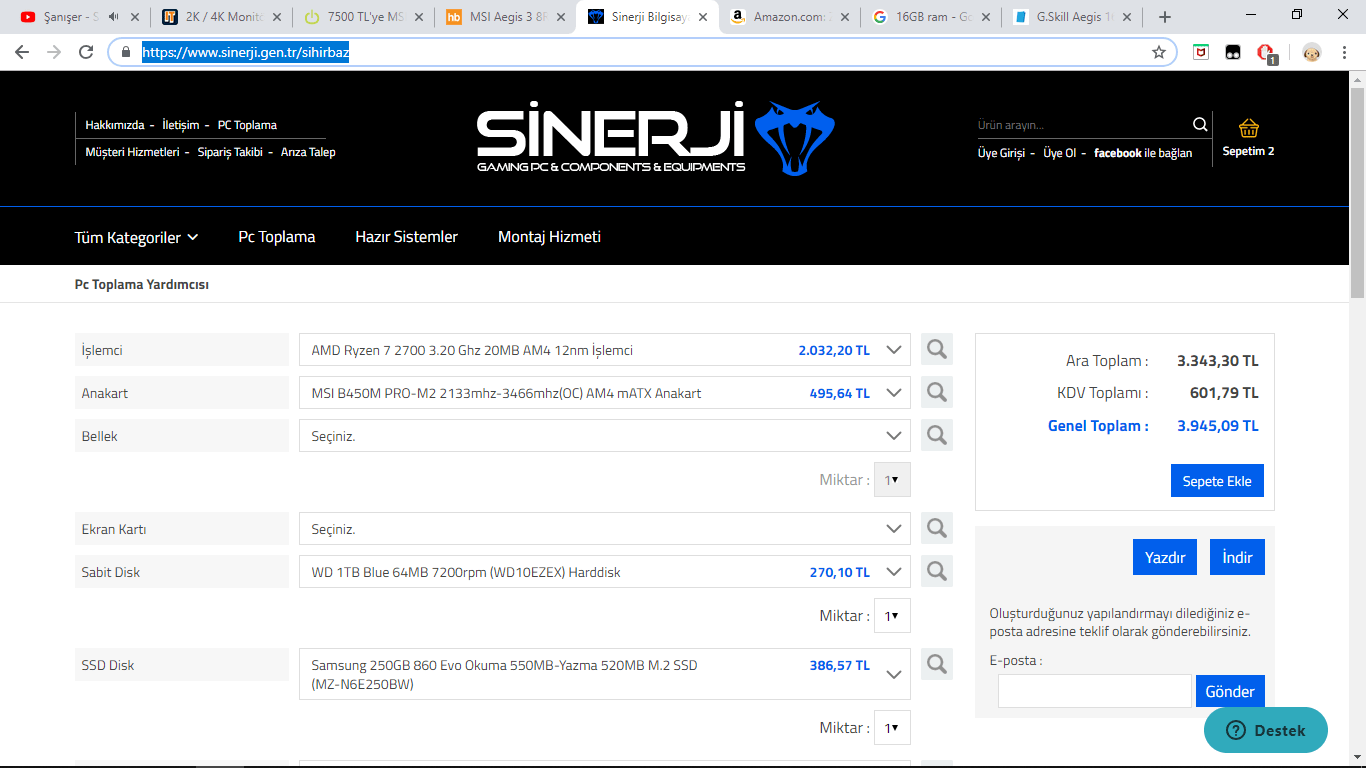
Task: Open Pc Toplama in the navigation bar
Action: pos(277,237)
